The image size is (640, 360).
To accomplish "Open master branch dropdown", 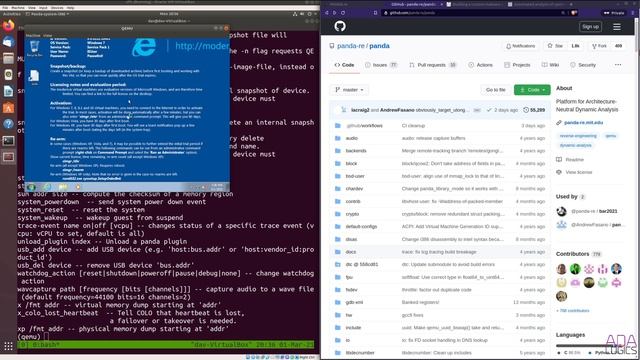I will (349, 90).
